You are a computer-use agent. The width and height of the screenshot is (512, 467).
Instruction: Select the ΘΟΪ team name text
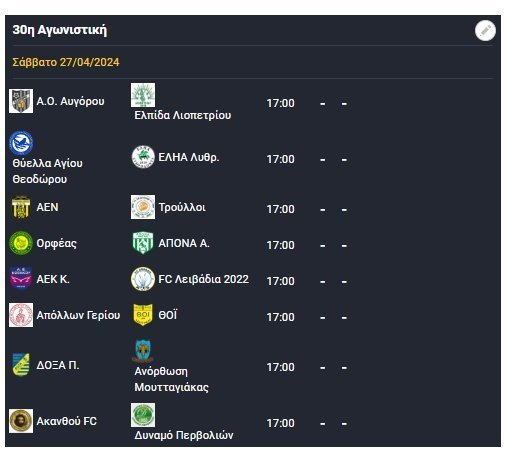pyautogui.click(x=168, y=315)
